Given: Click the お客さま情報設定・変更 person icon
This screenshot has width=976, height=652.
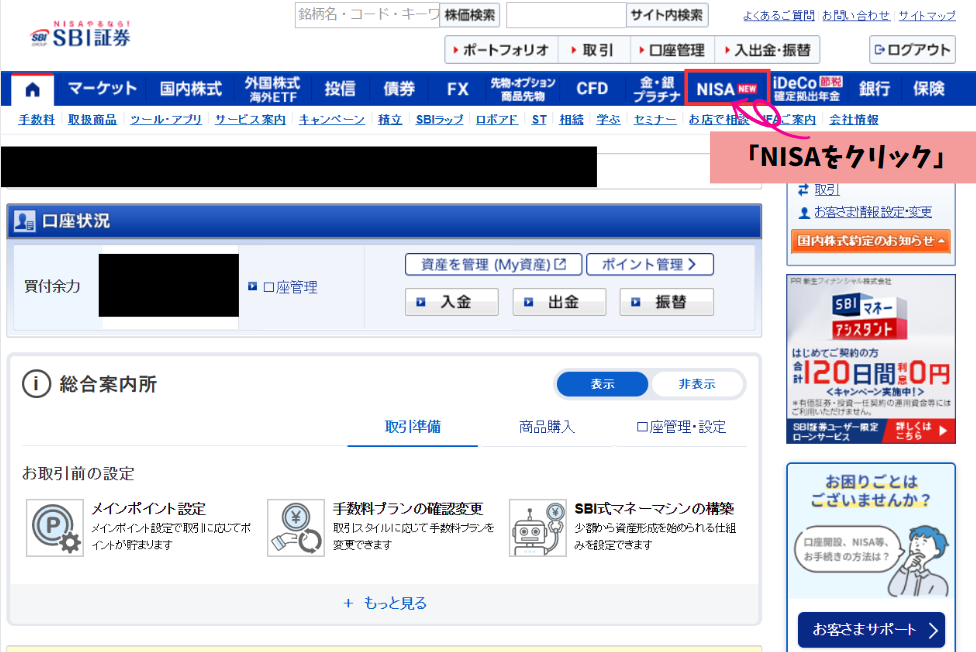Looking at the screenshot, I should pos(804,212).
